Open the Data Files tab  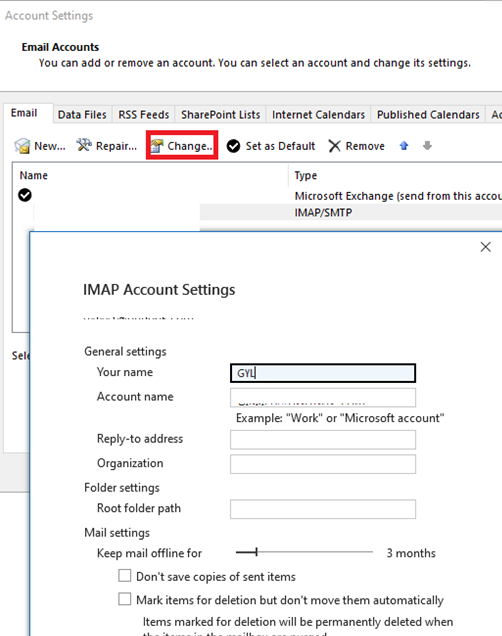pyautogui.click(x=82, y=115)
